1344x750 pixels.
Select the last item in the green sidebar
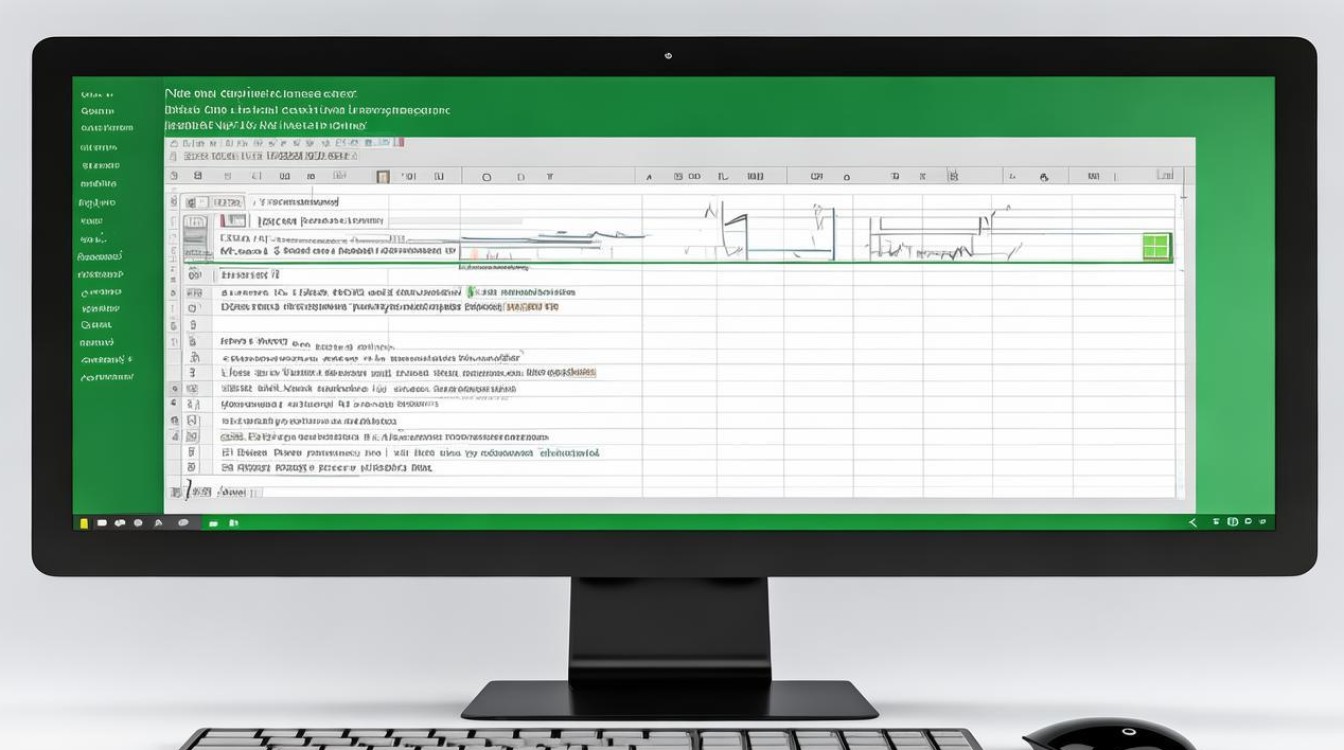point(107,377)
